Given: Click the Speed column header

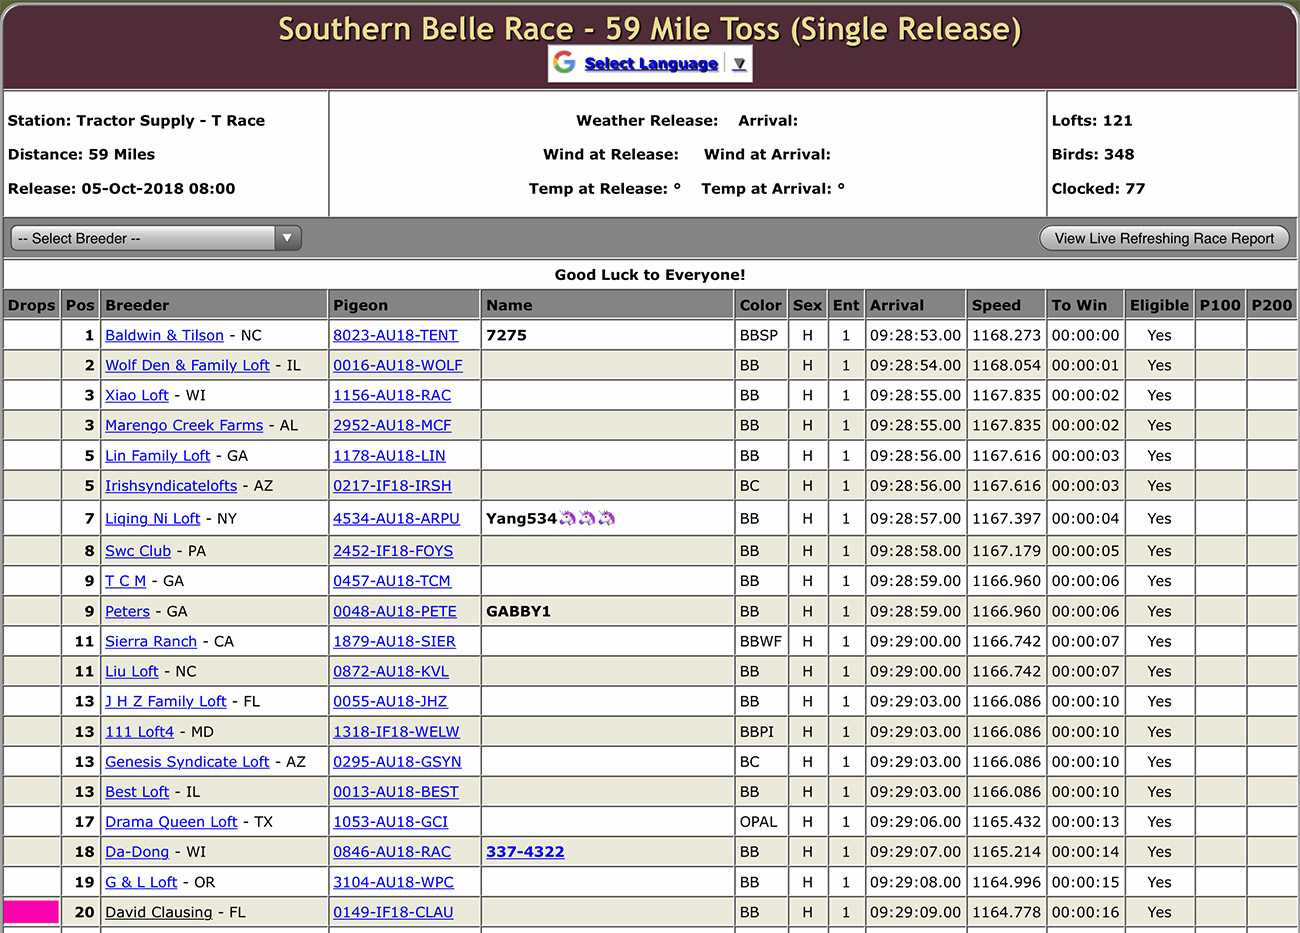Looking at the screenshot, I should (996, 305).
